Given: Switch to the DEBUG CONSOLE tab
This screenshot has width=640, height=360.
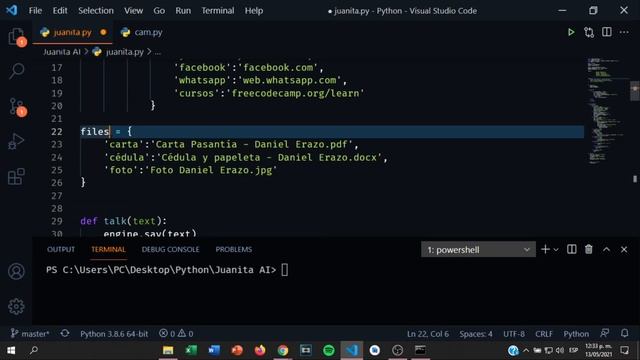Looking at the screenshot, I should pos(171,249).
